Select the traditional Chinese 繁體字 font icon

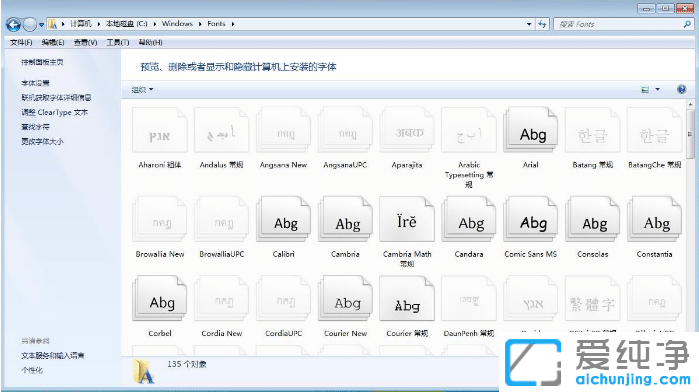pyautogui.click(x=592, y=298)
